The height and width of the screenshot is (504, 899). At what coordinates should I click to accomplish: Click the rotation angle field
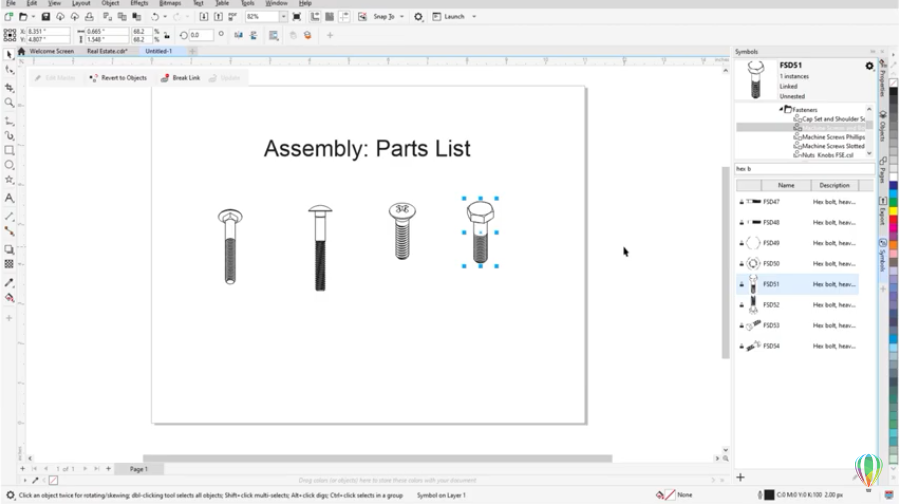pos(201,36)
